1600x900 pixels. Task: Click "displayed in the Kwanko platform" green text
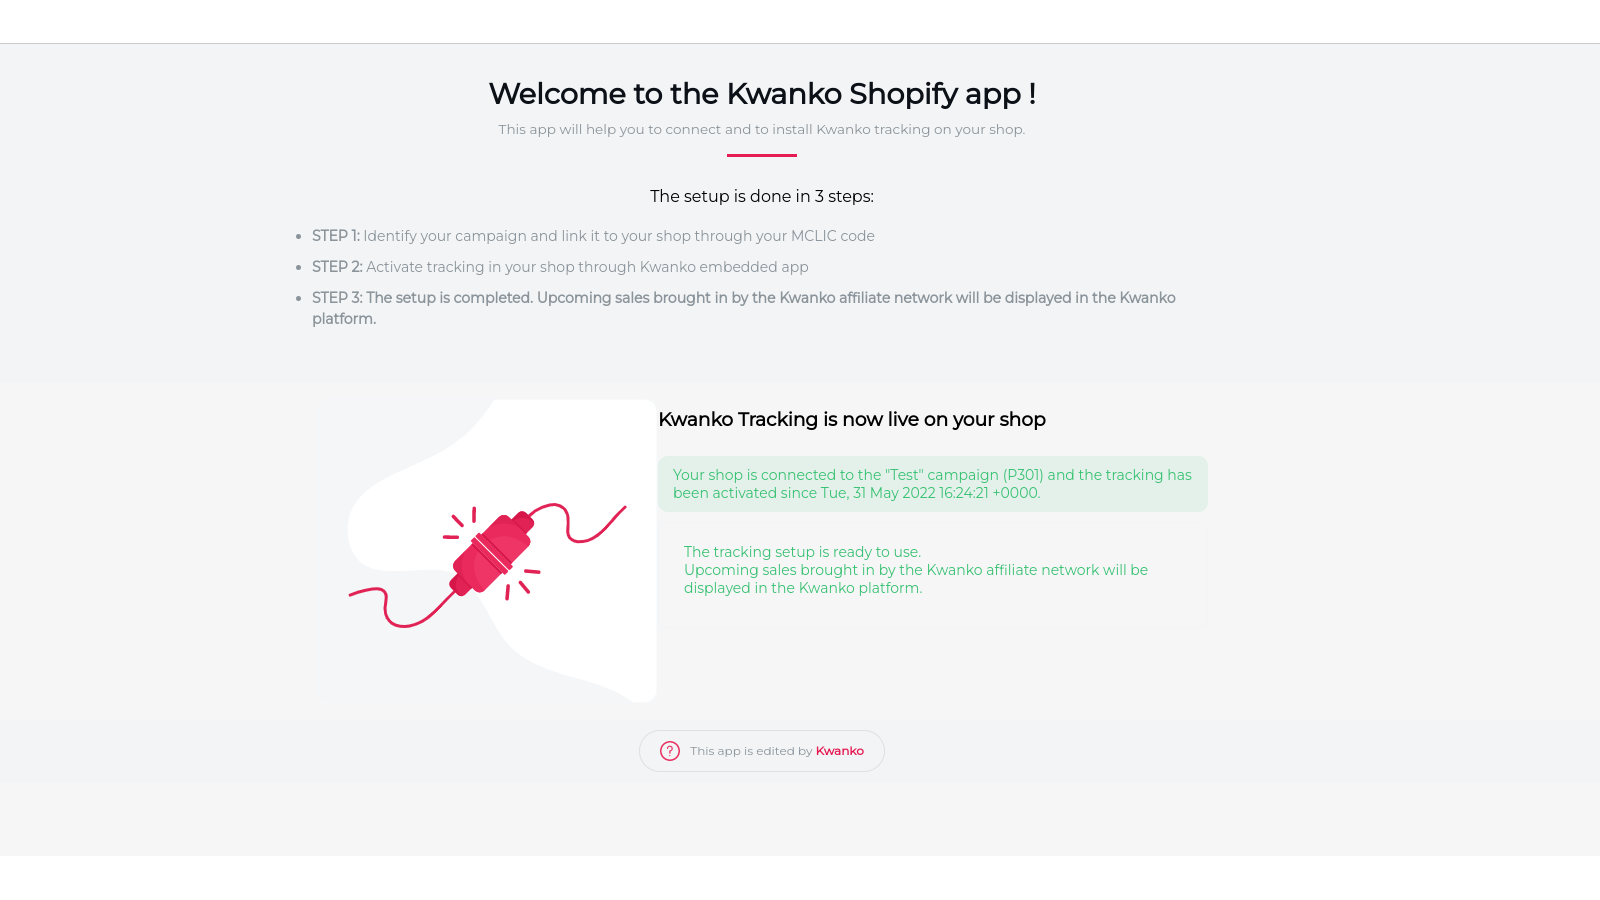[803, 588]
